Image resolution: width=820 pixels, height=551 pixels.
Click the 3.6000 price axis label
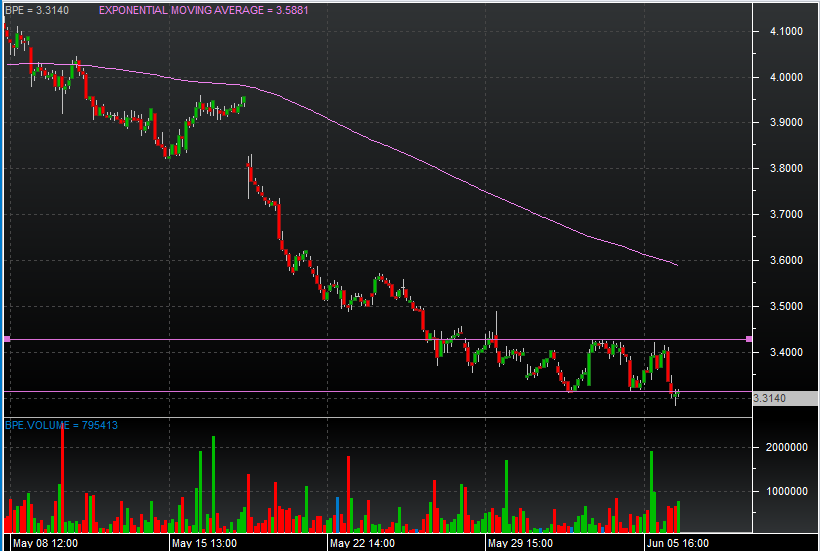tap(786, 260)
